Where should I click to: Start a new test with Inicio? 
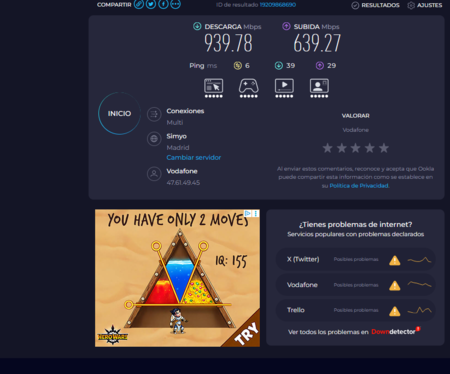click(119, 113)
